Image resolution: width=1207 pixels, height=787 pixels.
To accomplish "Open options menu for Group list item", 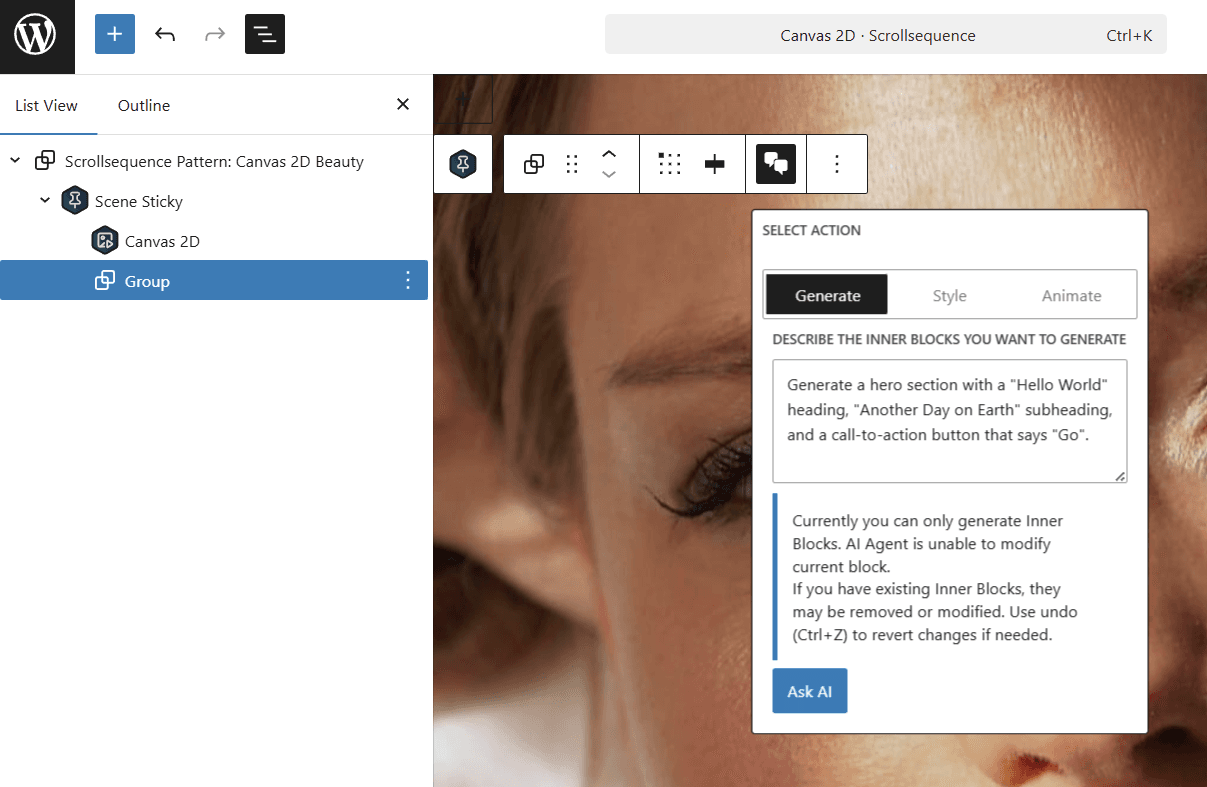I will [407, 281].
